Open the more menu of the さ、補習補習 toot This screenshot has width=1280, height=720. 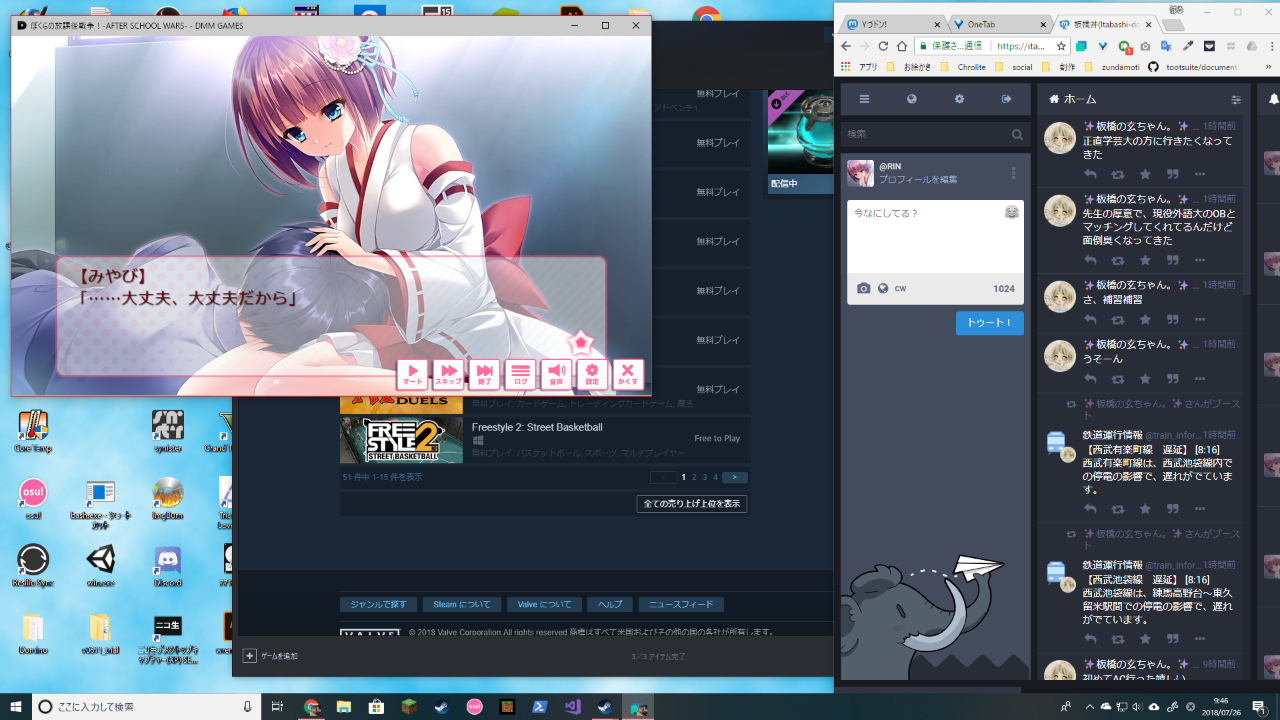click(1200, 320)
